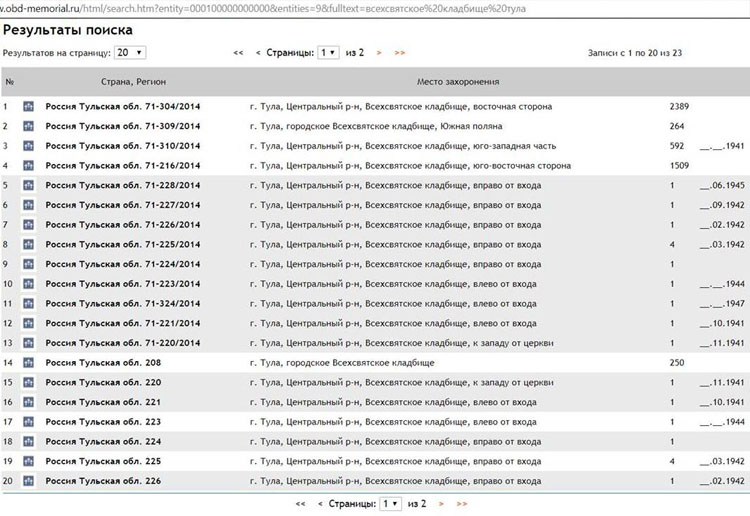Click the icon next to entry 71-223/2014
750x516 pixels.
coord(28,284)
